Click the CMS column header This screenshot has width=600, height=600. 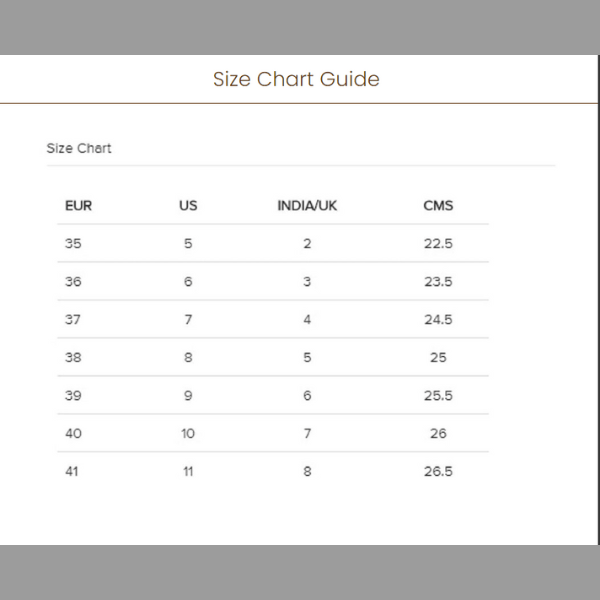pyautogui.click(x=438, y=206)
